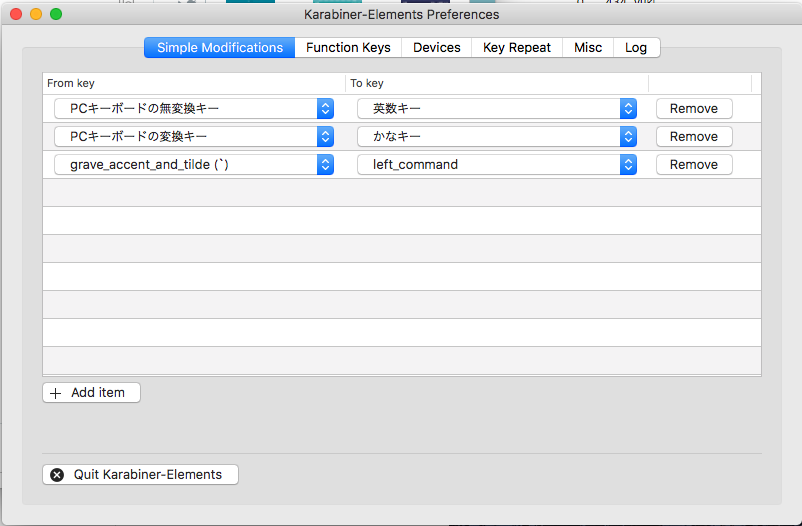This screenshot has height=526, width=802.
Task: Click the green zoom window button
Action: [x=56, y=14]
